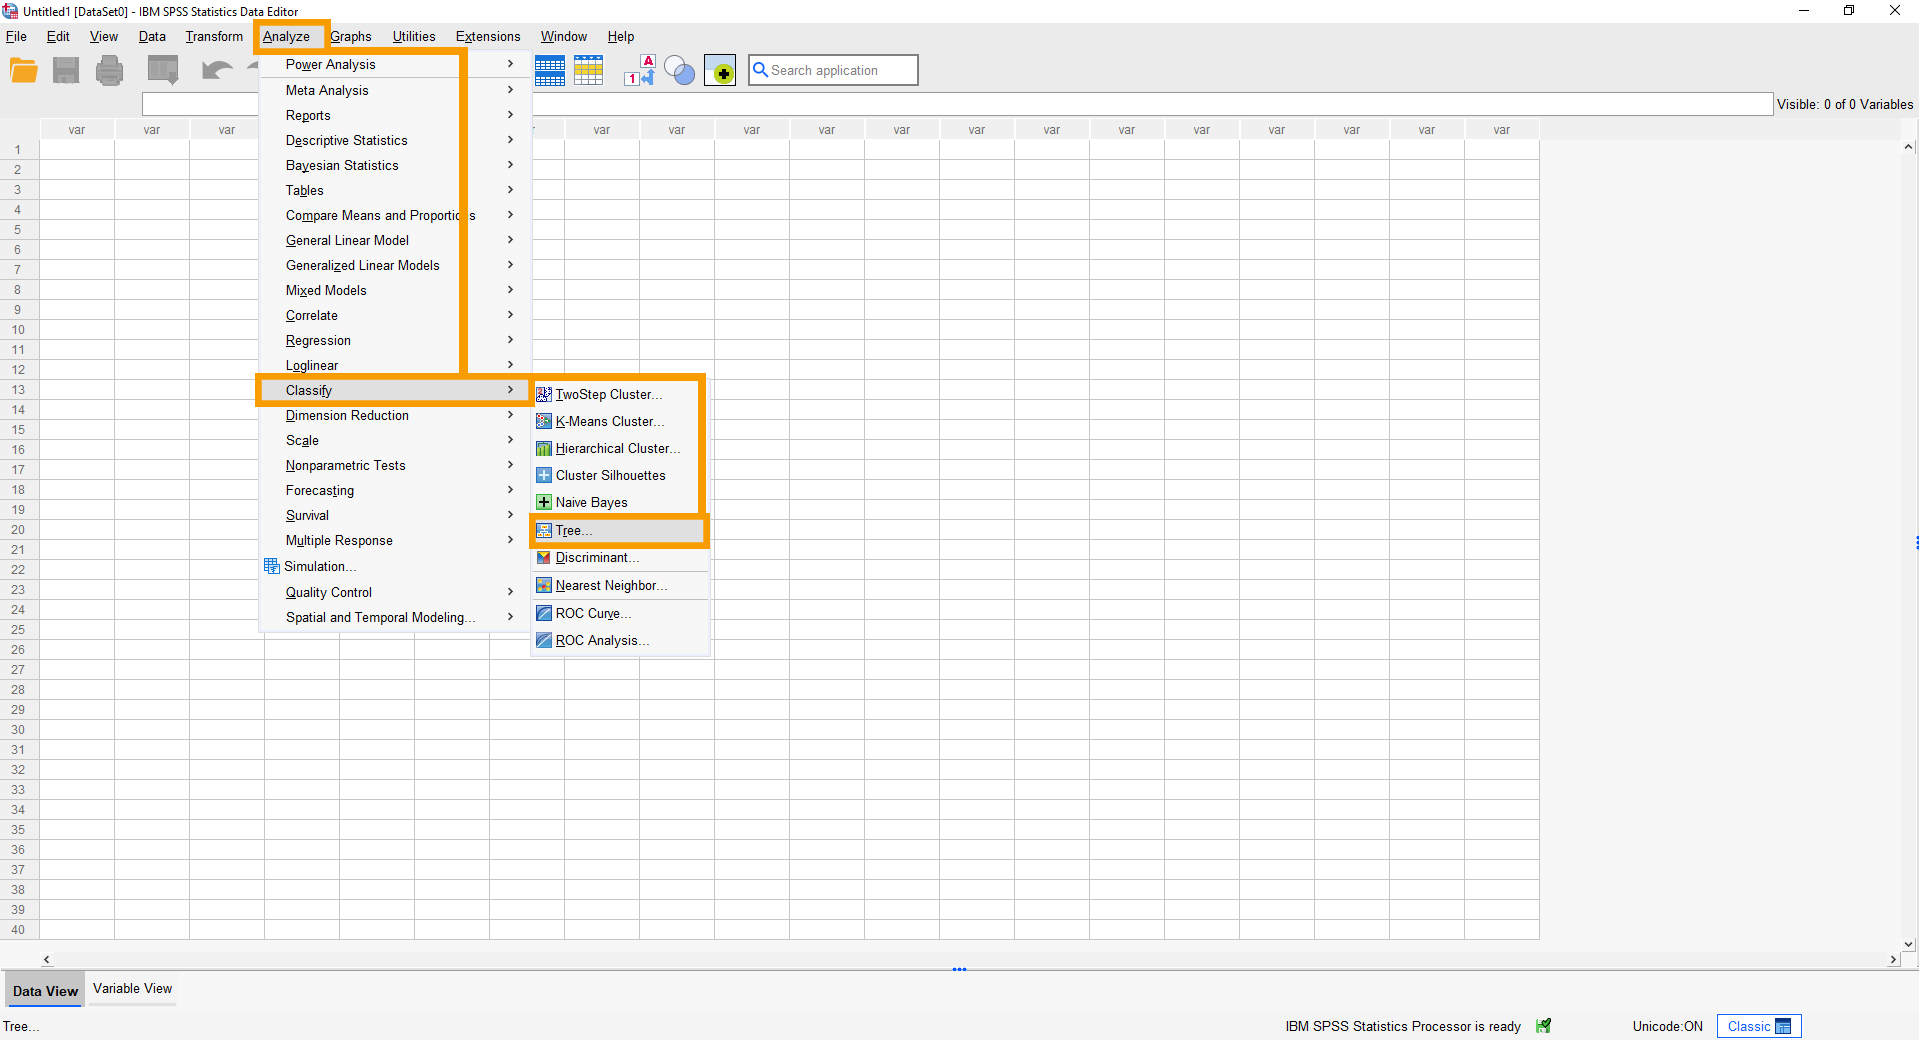Screen dimensions: 1919x1040
Task: Click the Cluster Silhouettes plus icon
Action: (x=544, y=475)
